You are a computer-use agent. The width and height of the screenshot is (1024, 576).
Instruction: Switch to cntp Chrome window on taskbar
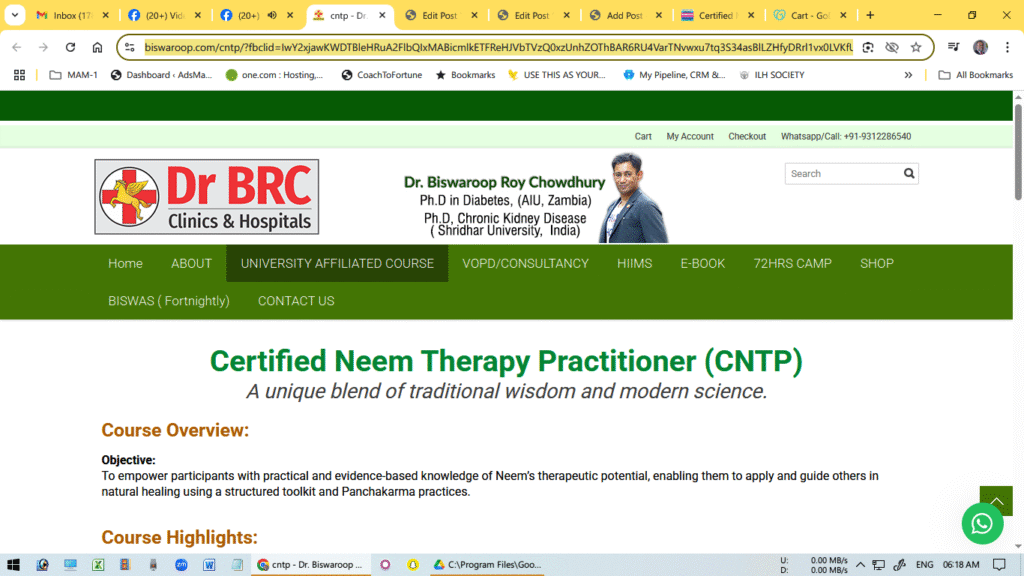[311, 565]
